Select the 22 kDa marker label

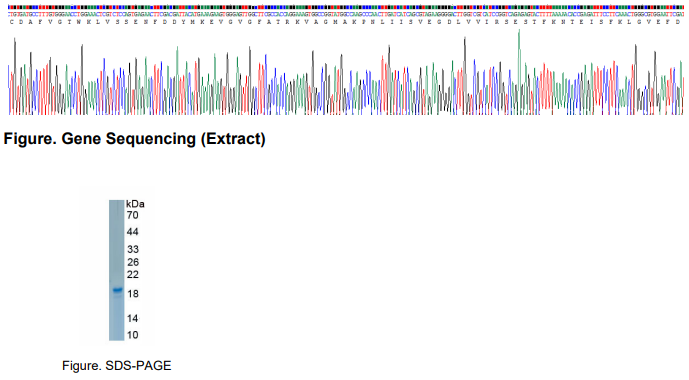click(133, 275)
